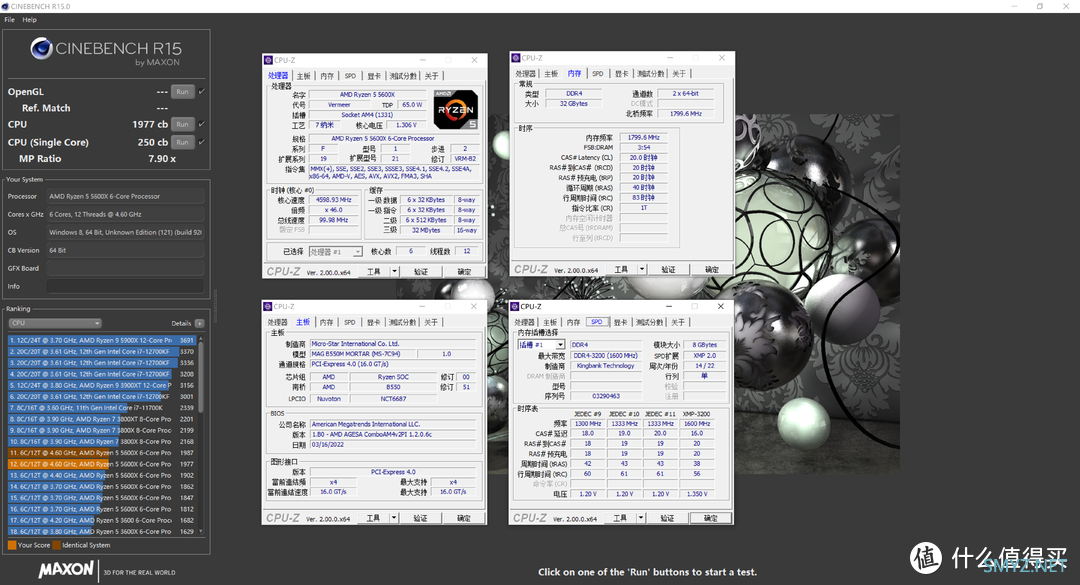
Task: Click the 1799.6 MHz memory frequency value
Action: (643, 138)
